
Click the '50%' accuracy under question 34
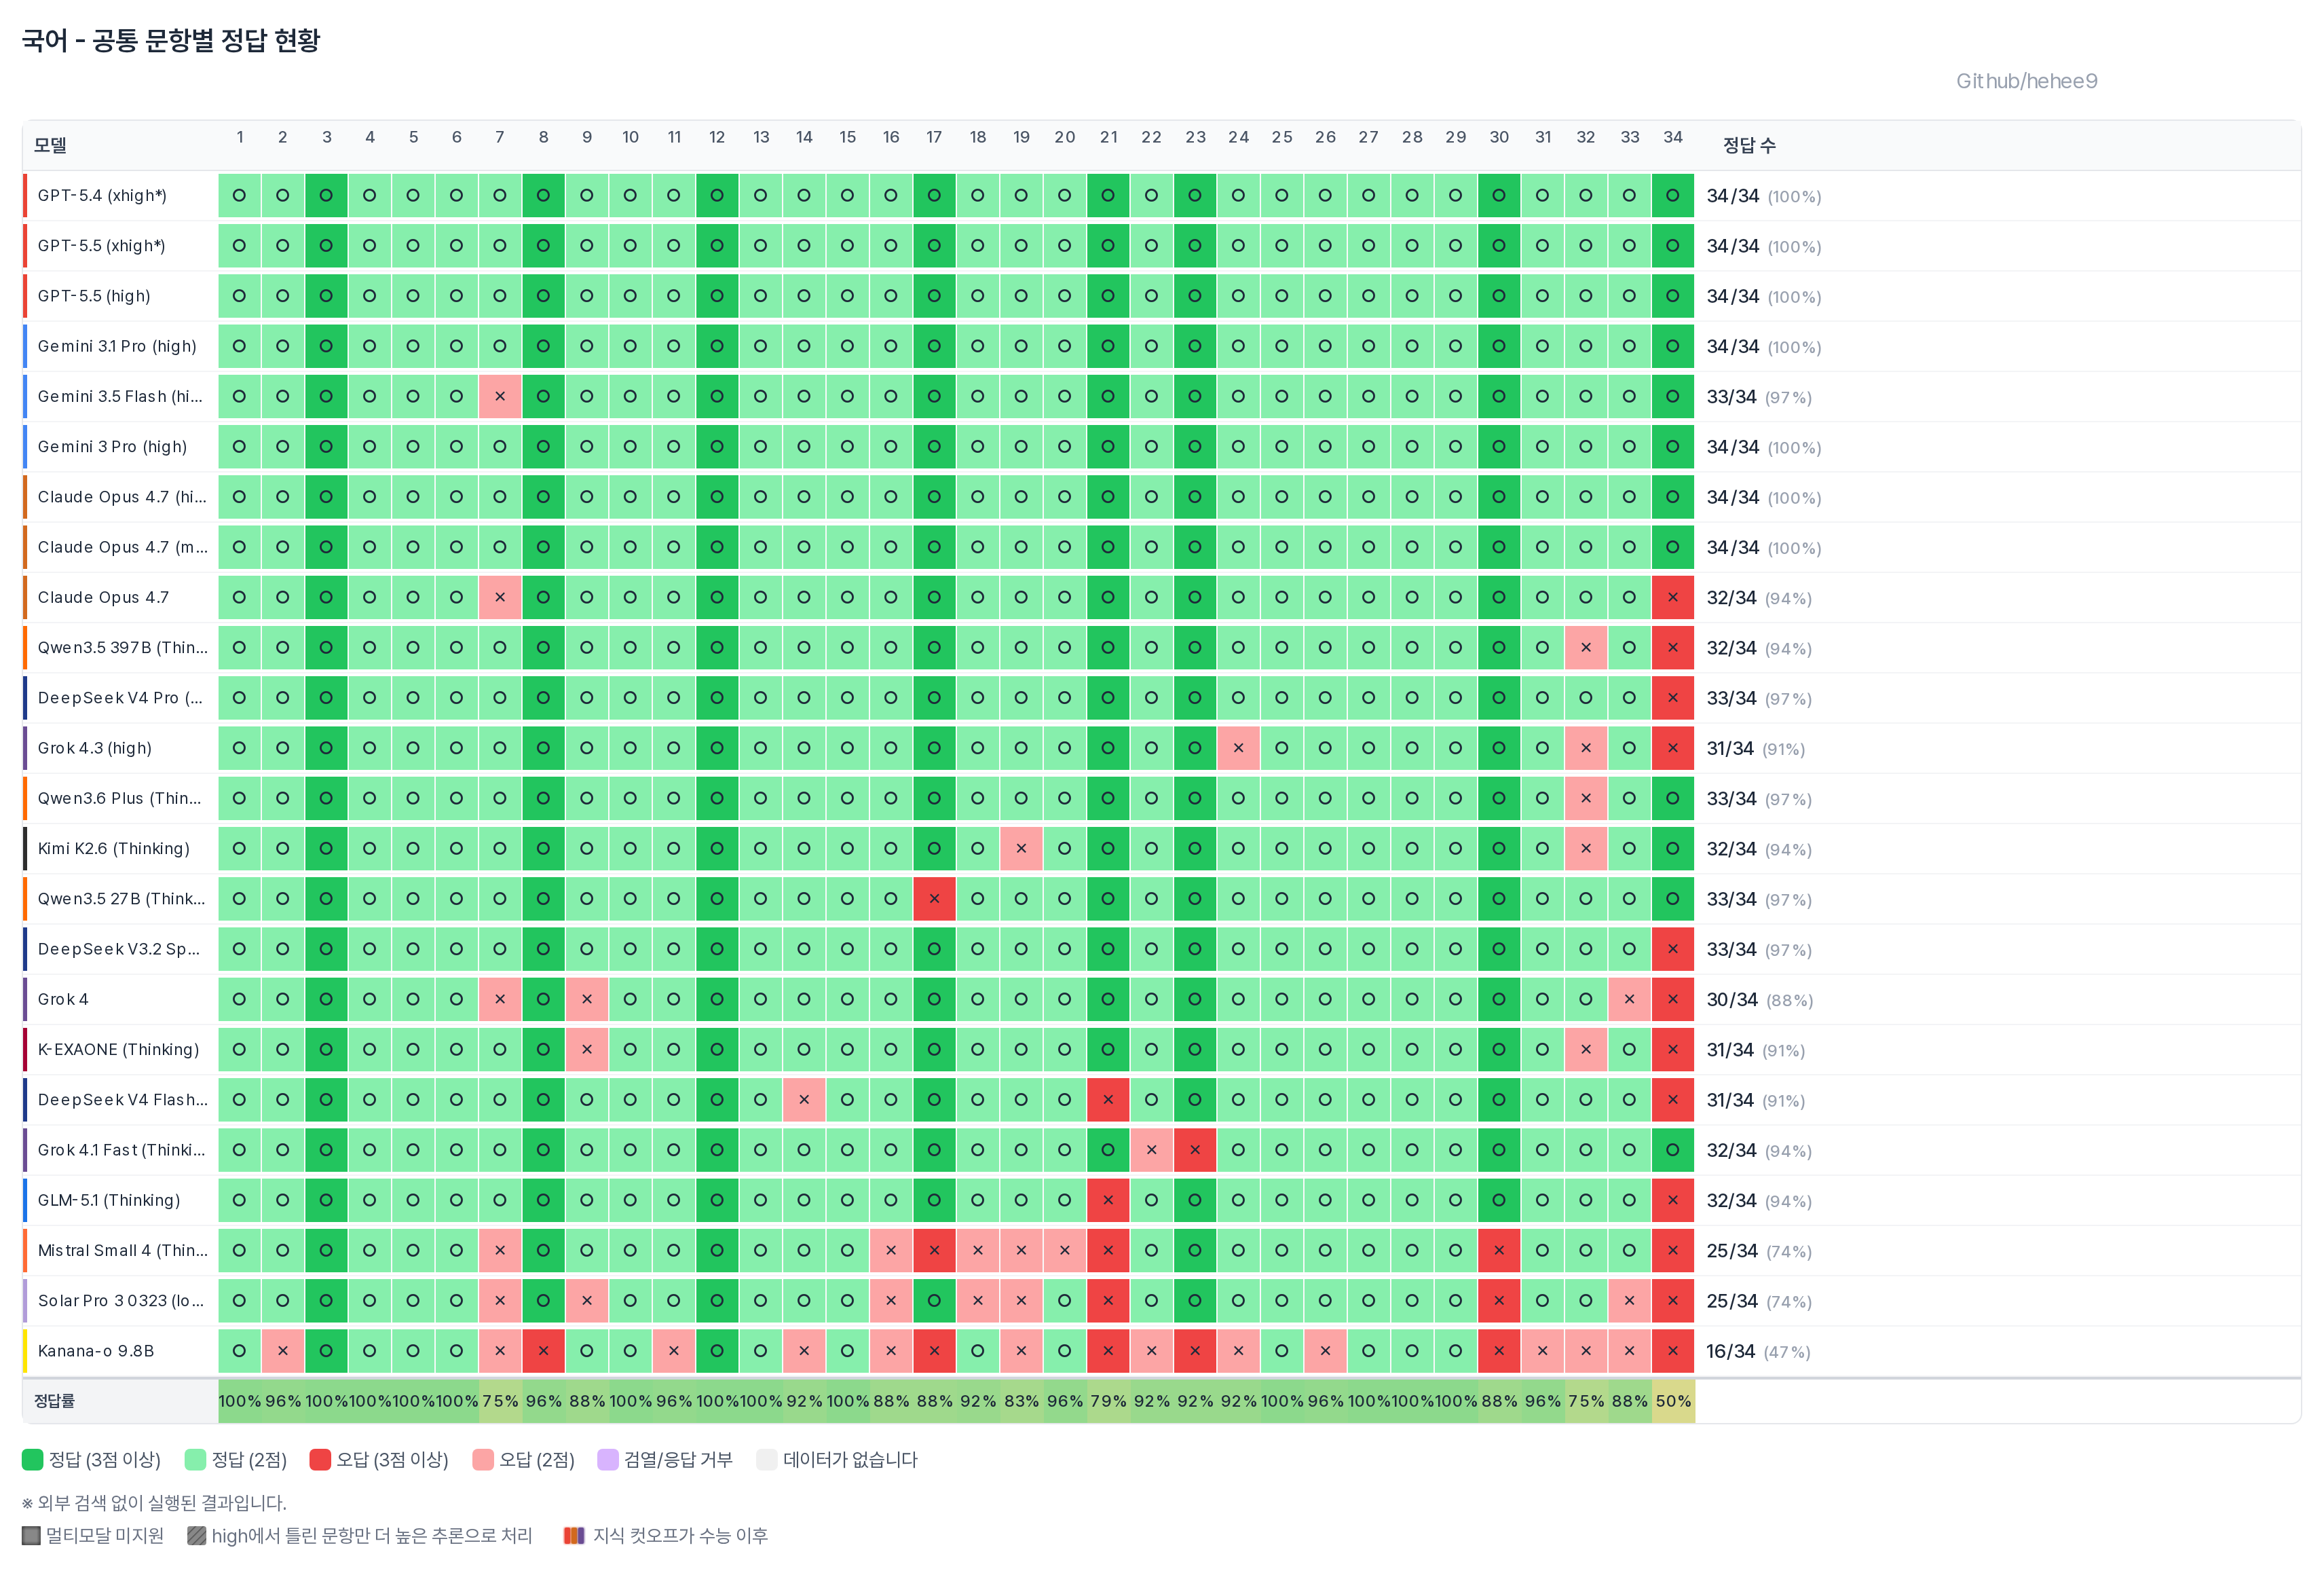[1673, 1401]
